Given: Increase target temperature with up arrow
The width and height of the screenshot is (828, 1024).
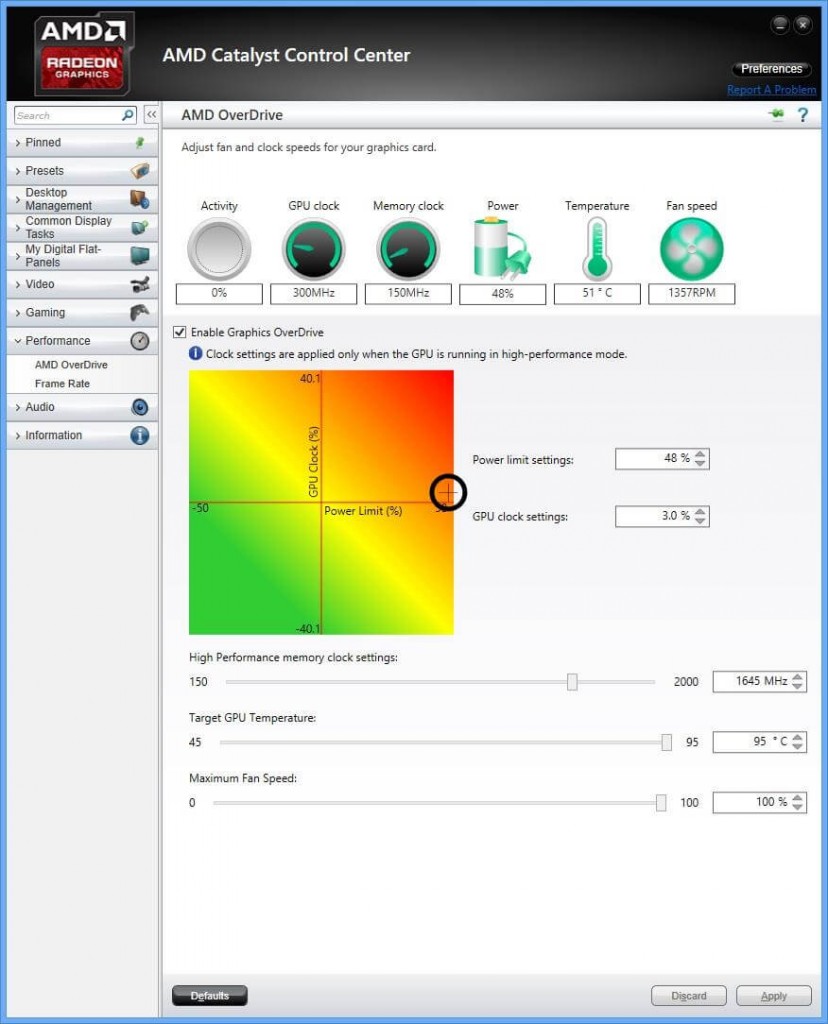Looking at the screenshot, I should (797, 737).
